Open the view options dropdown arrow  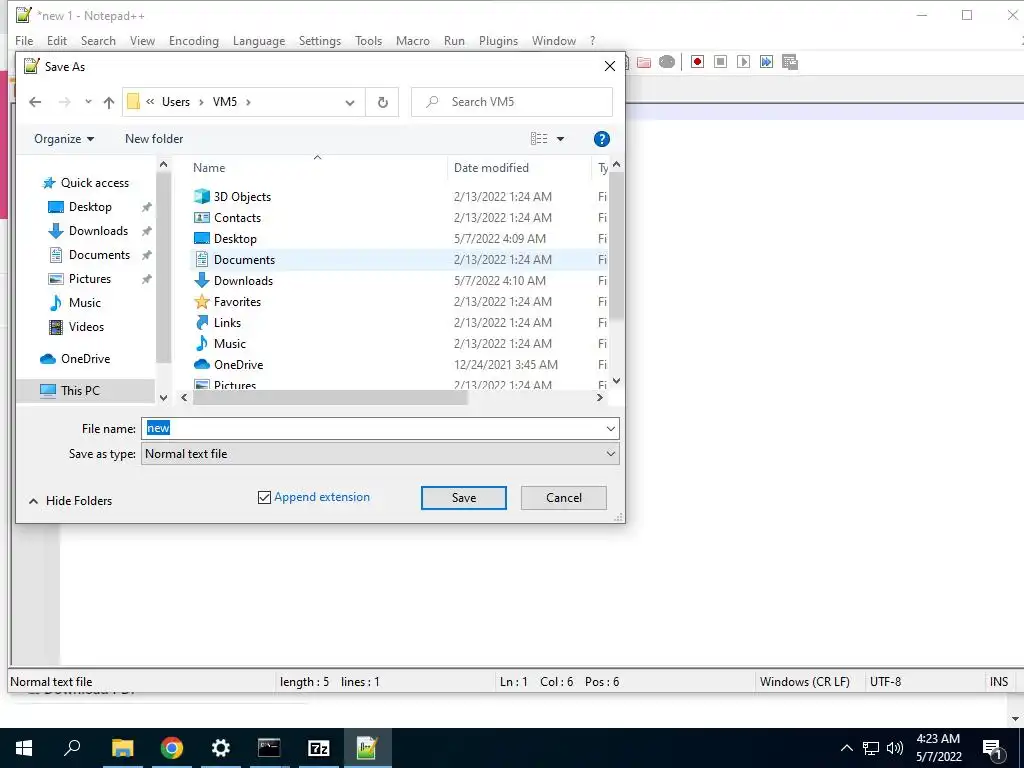560,139
